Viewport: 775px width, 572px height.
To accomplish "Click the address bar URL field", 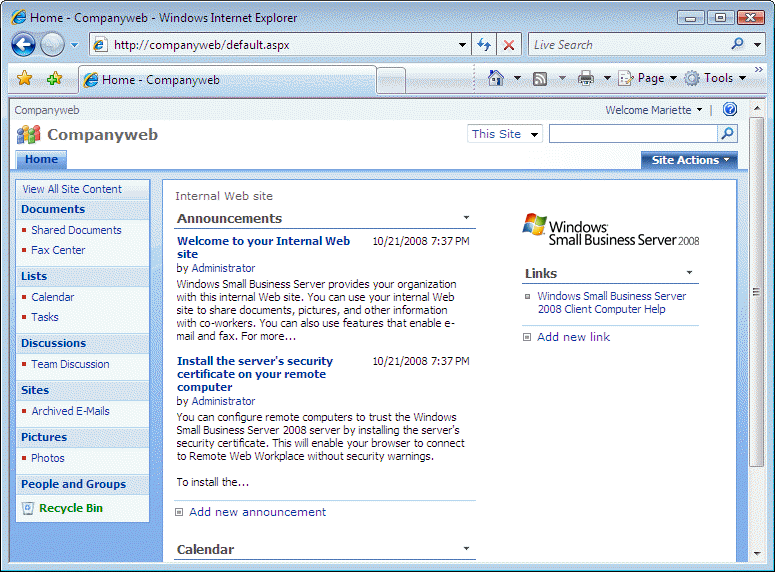I will [282, 45].
